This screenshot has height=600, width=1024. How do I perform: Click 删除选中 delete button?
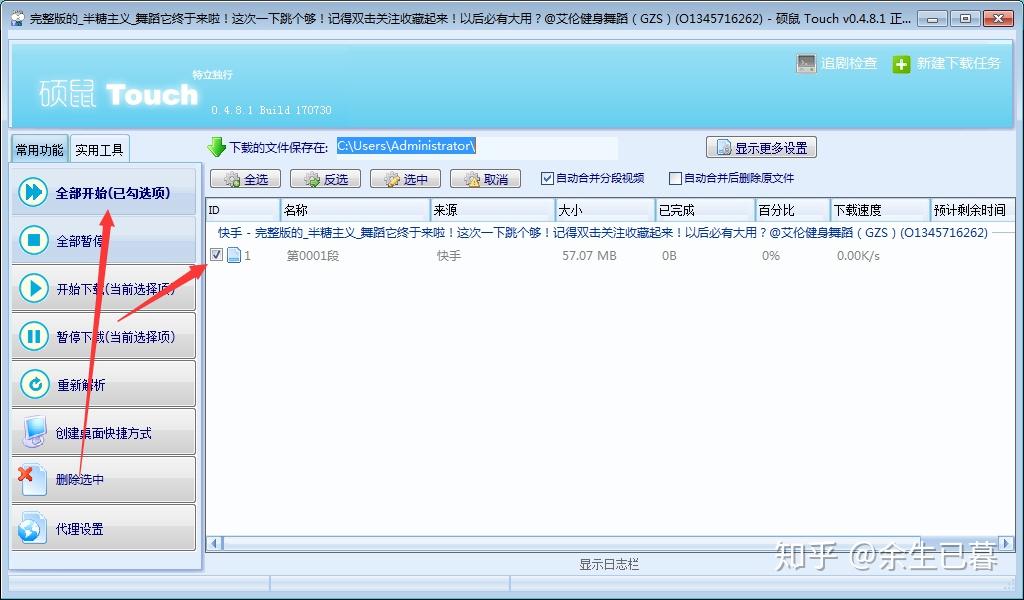tap(104, 480)
